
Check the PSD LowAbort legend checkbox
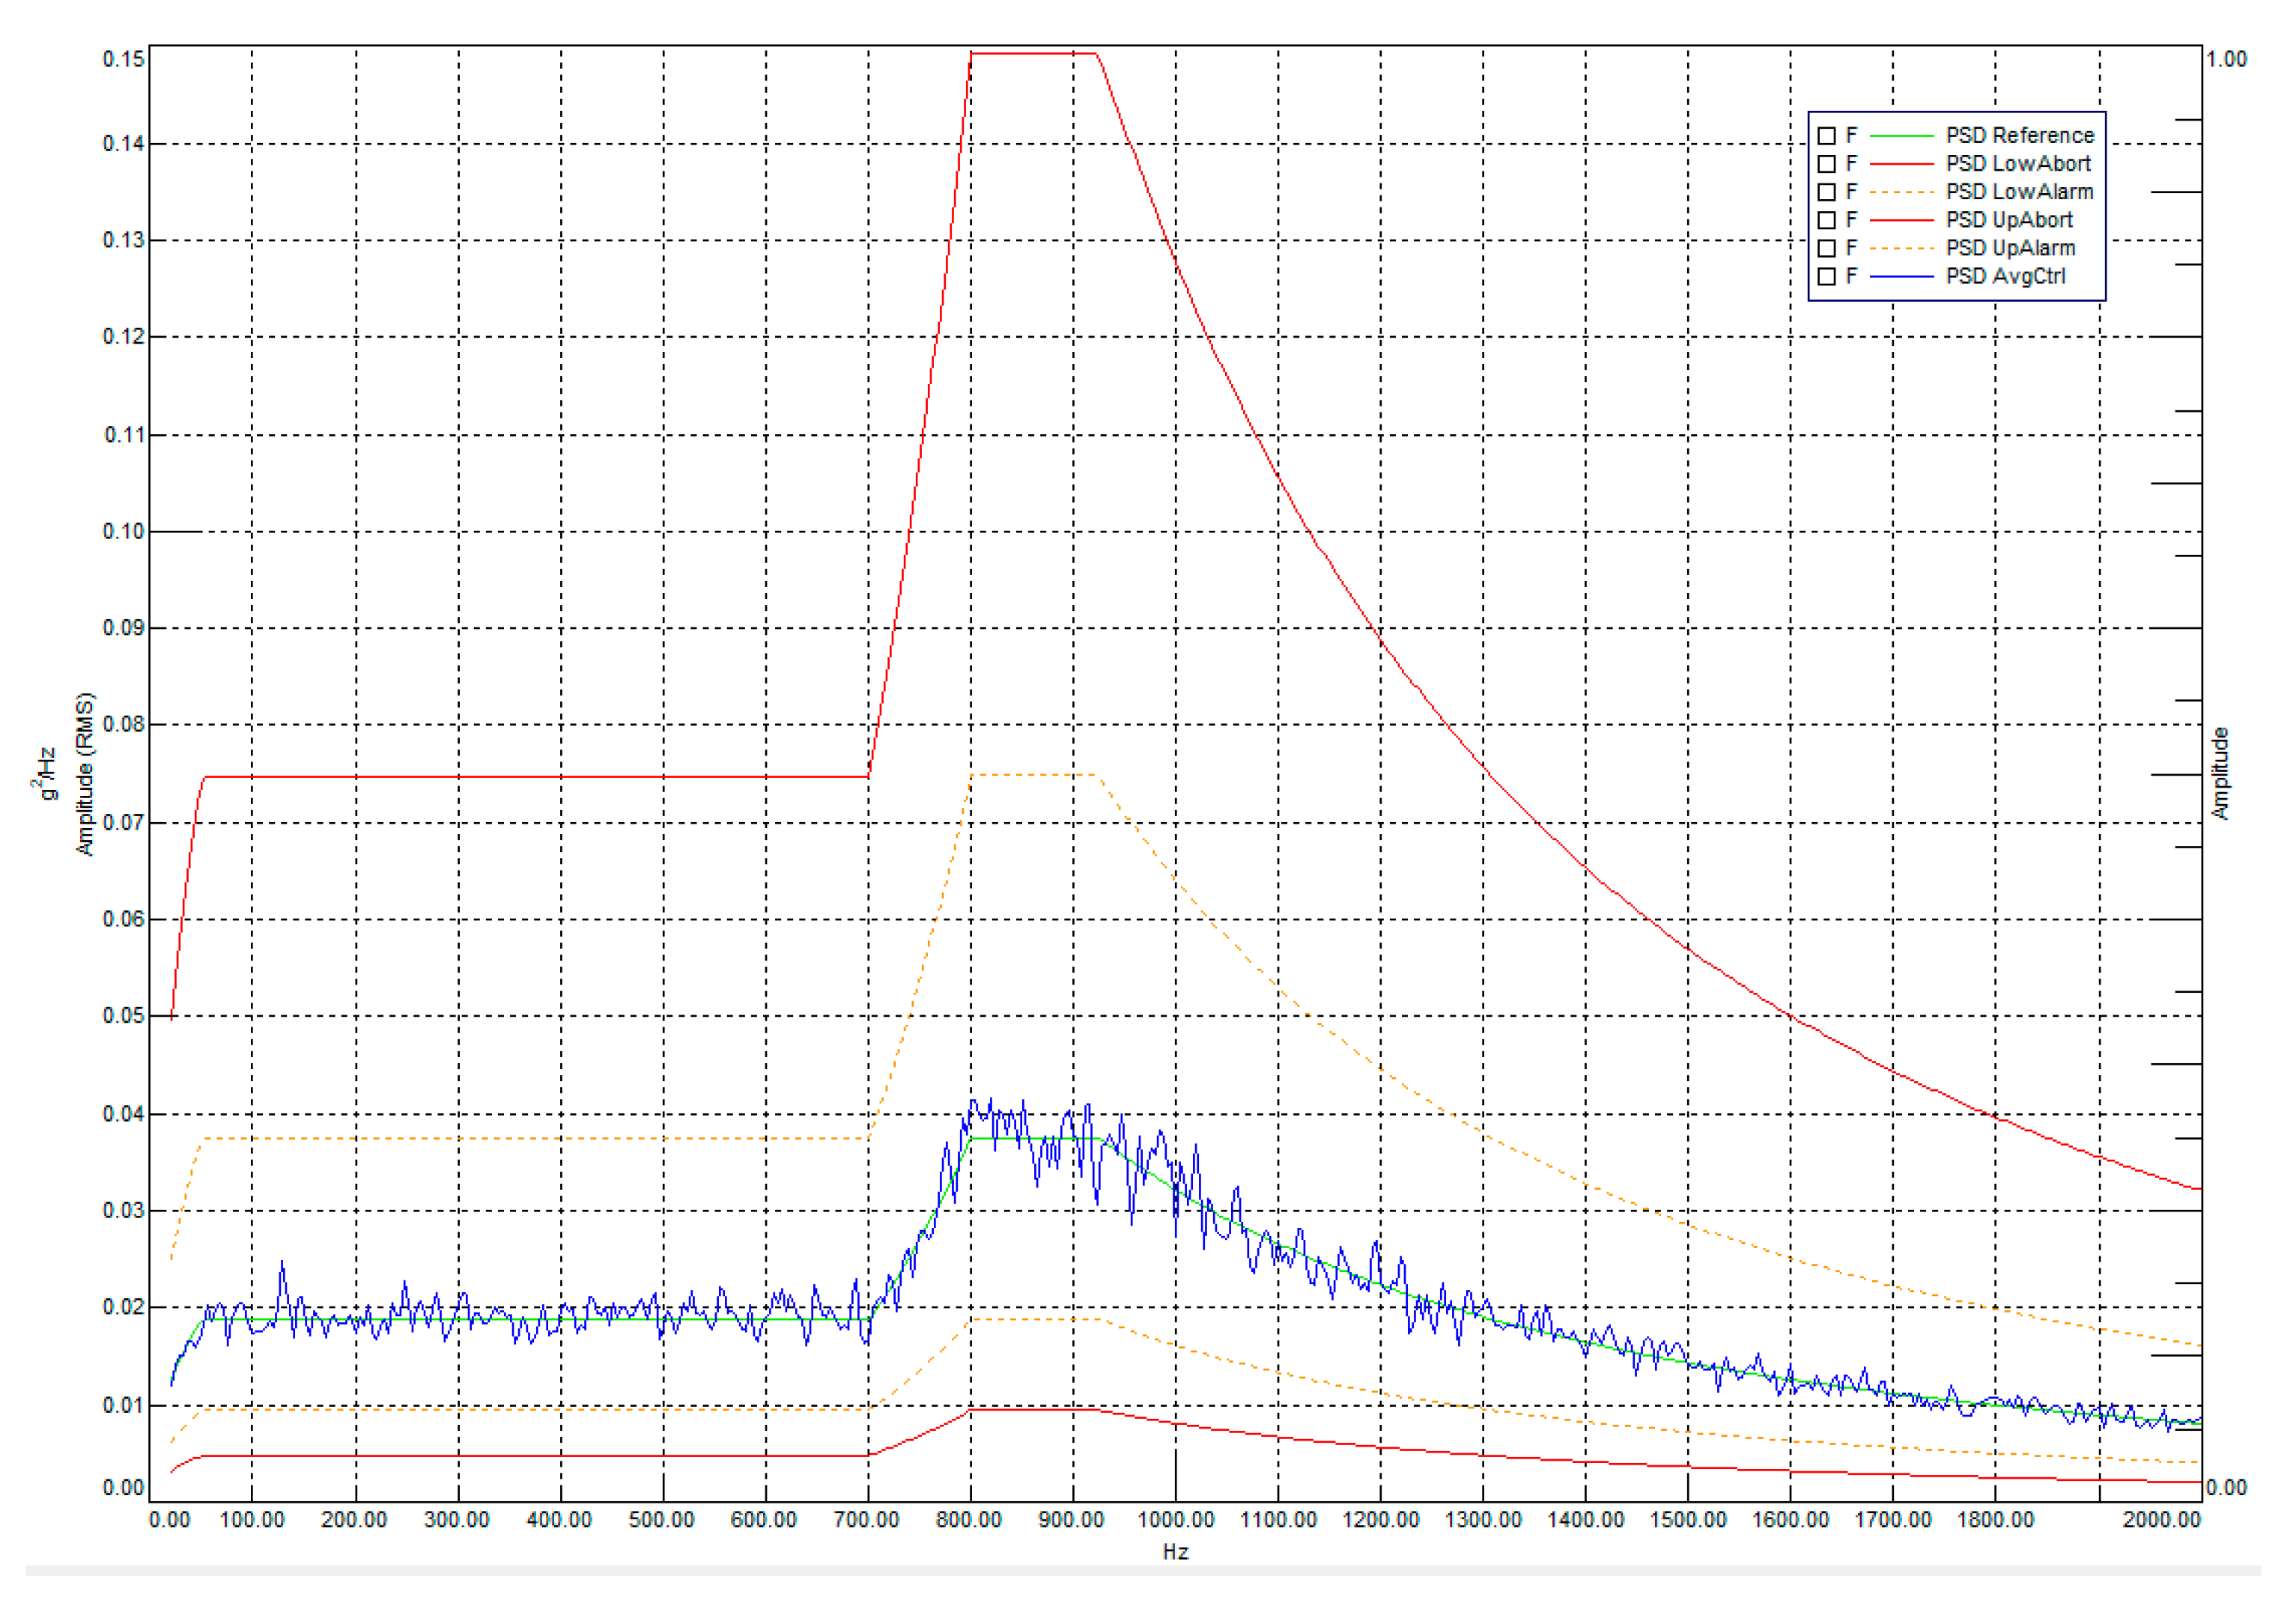1826,163
